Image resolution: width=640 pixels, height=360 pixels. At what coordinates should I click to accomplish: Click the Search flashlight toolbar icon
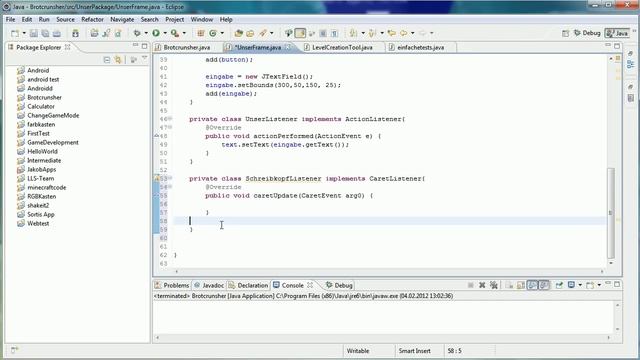pyautogui.click(x=262, y=33)
